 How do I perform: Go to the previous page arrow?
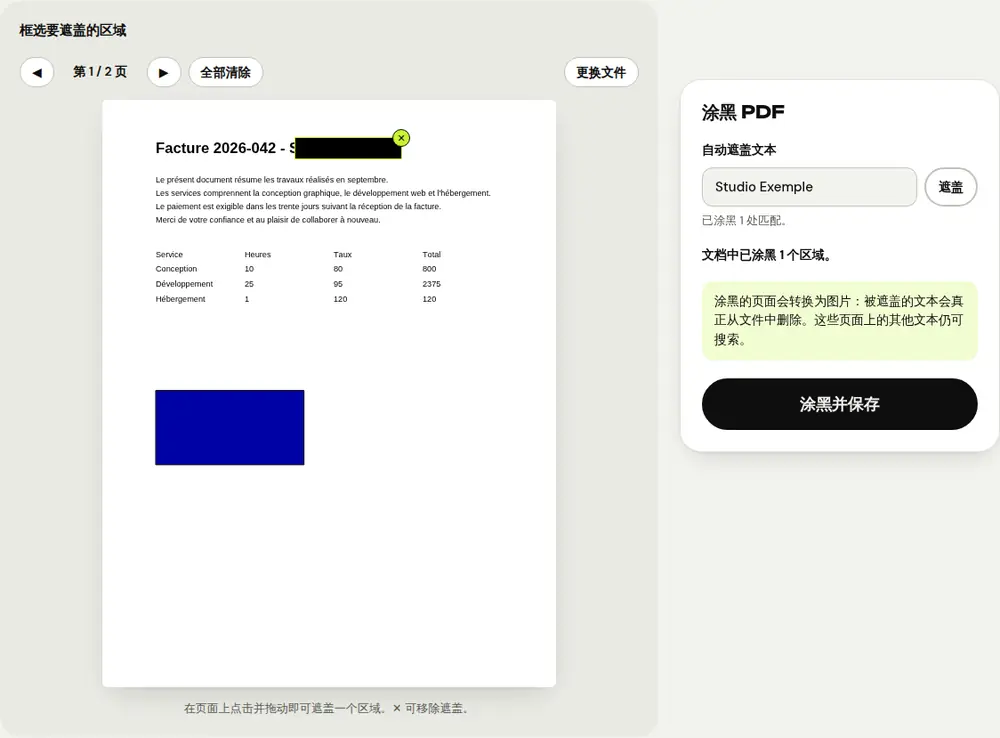(x=37, y=72)
